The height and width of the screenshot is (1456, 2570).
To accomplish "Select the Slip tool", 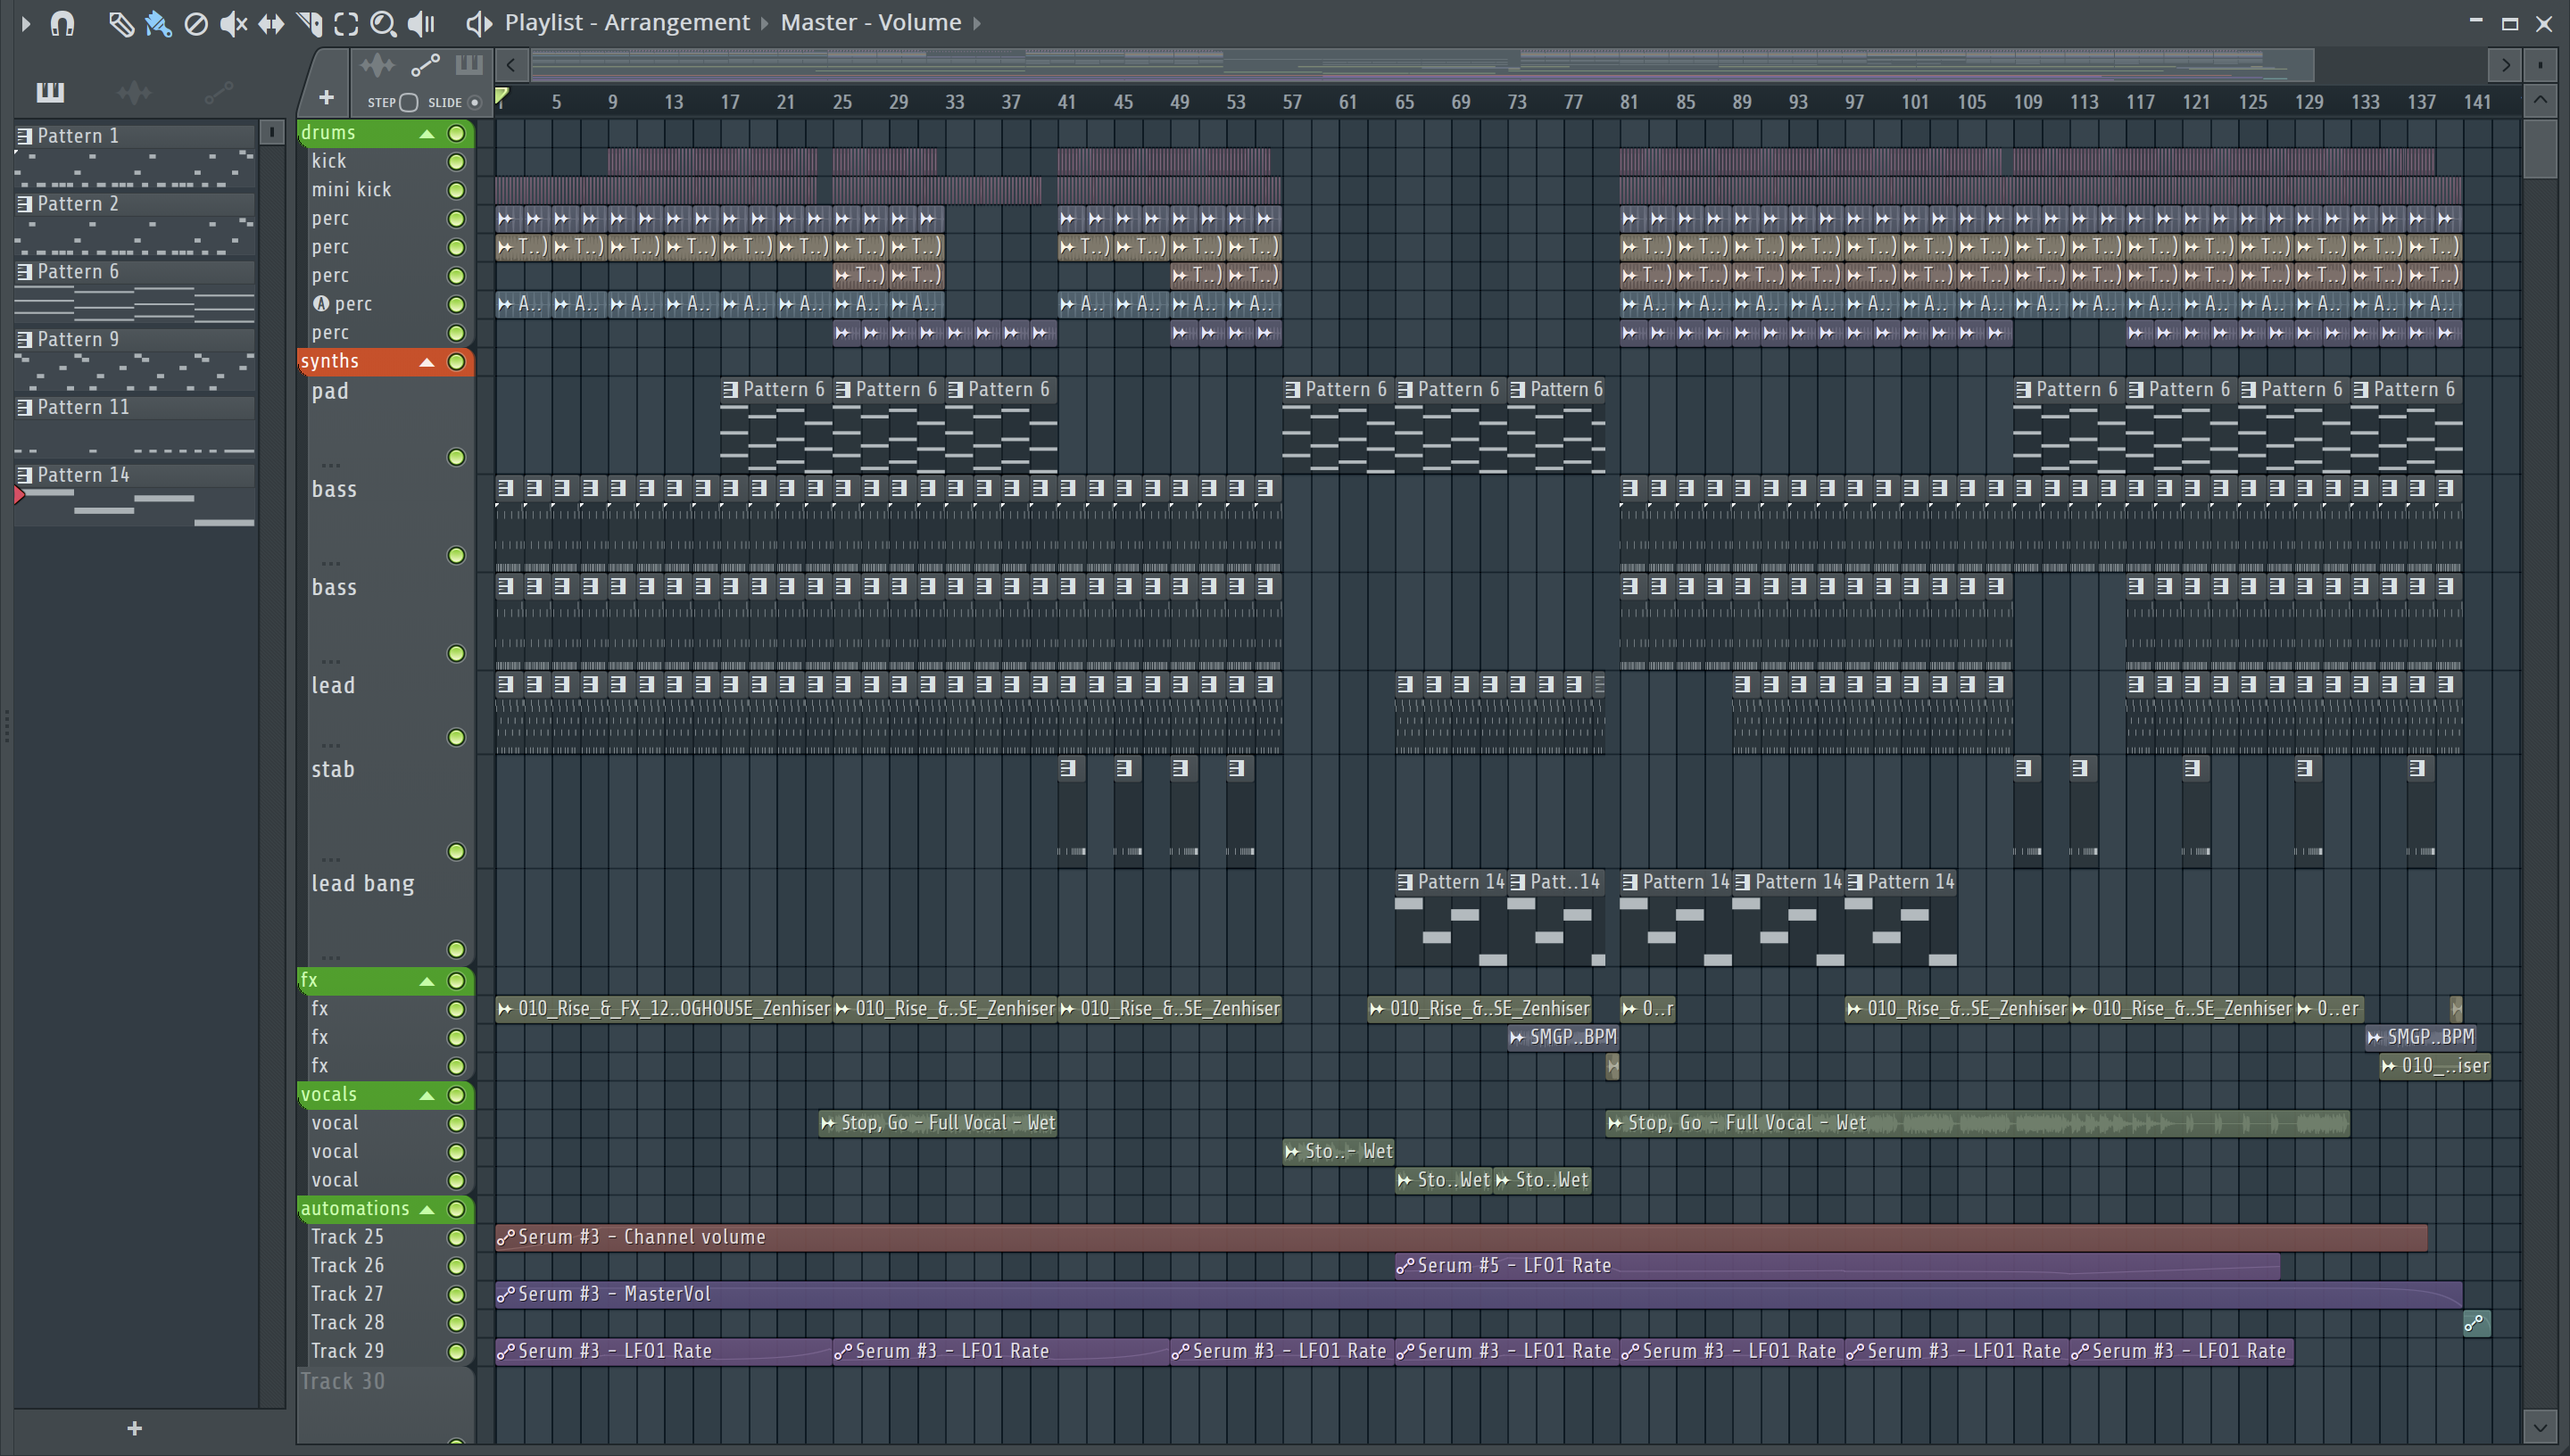I will pos(271,23).
